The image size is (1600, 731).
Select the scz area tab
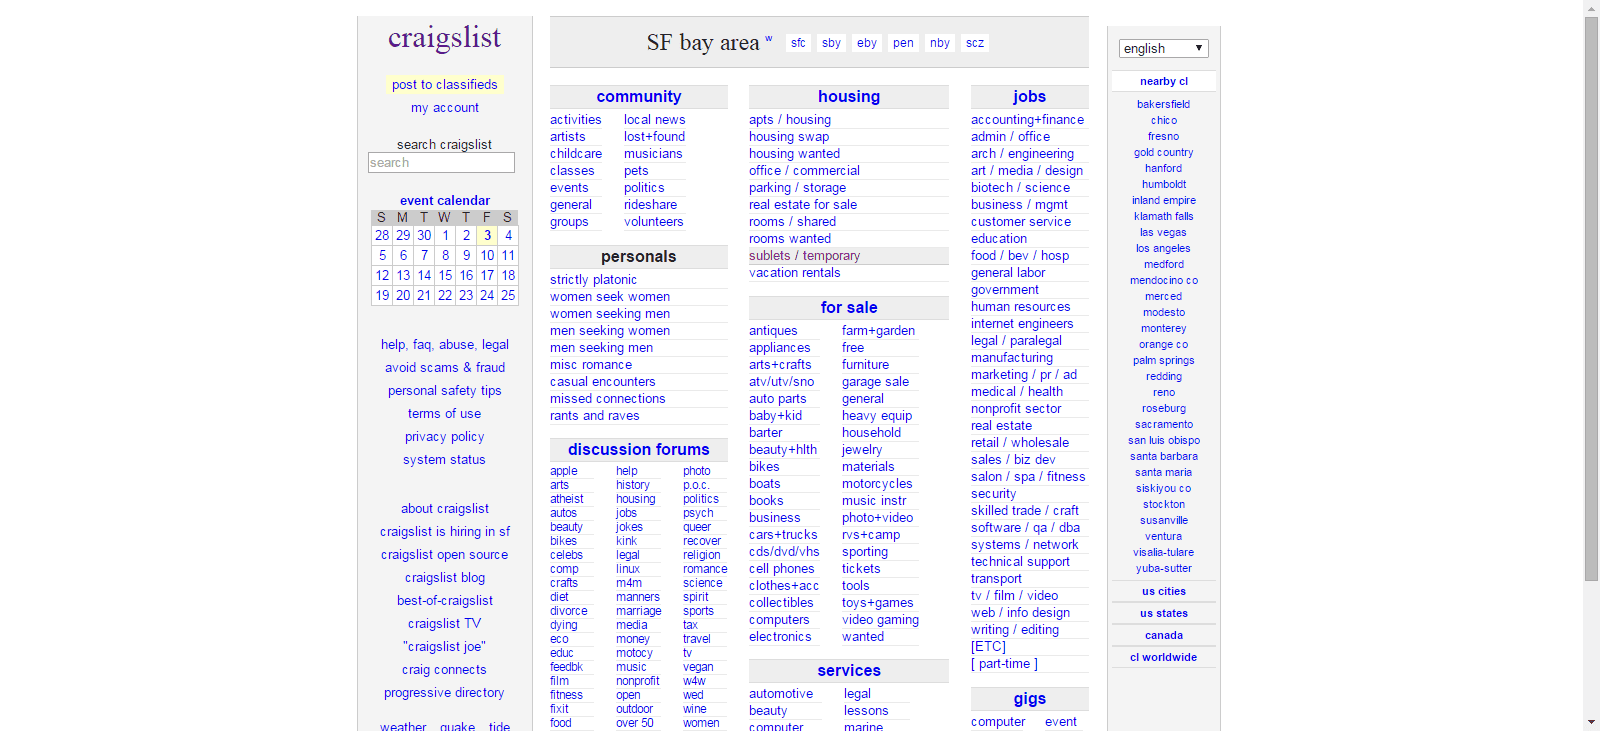[975, 43]
